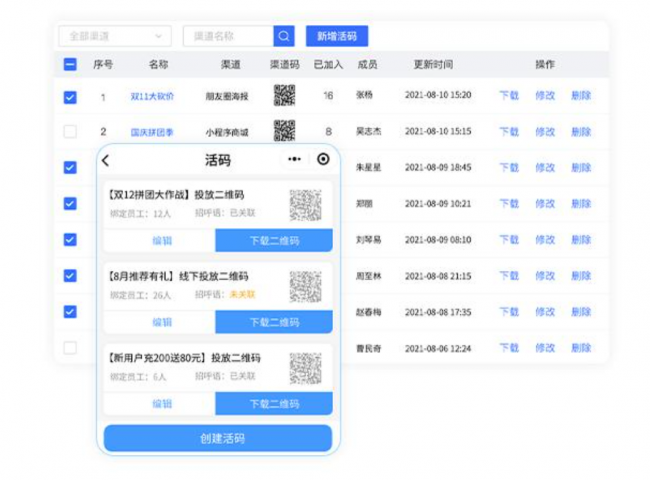Check the checkbox of the 曹民奇 row
650x480 pixels.
point(70,348)
